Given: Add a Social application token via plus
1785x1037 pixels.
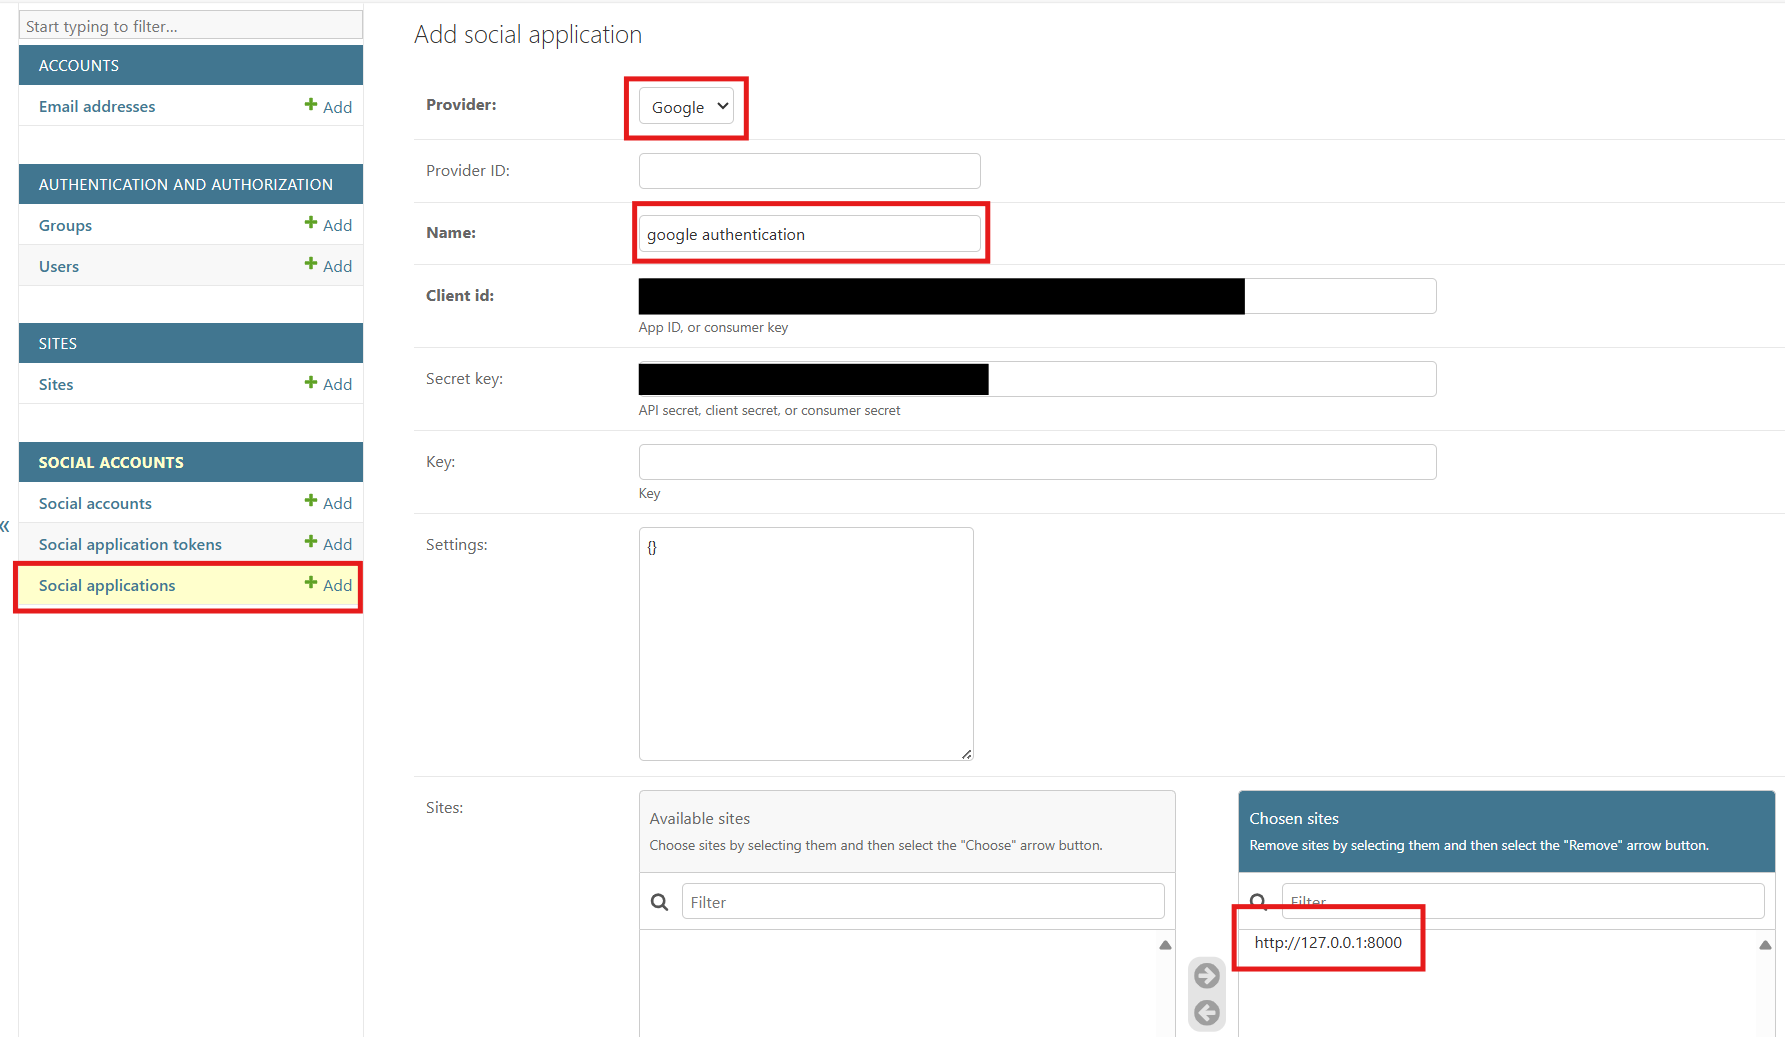Looking at the screenshot, I should click(x=328, y=544).
